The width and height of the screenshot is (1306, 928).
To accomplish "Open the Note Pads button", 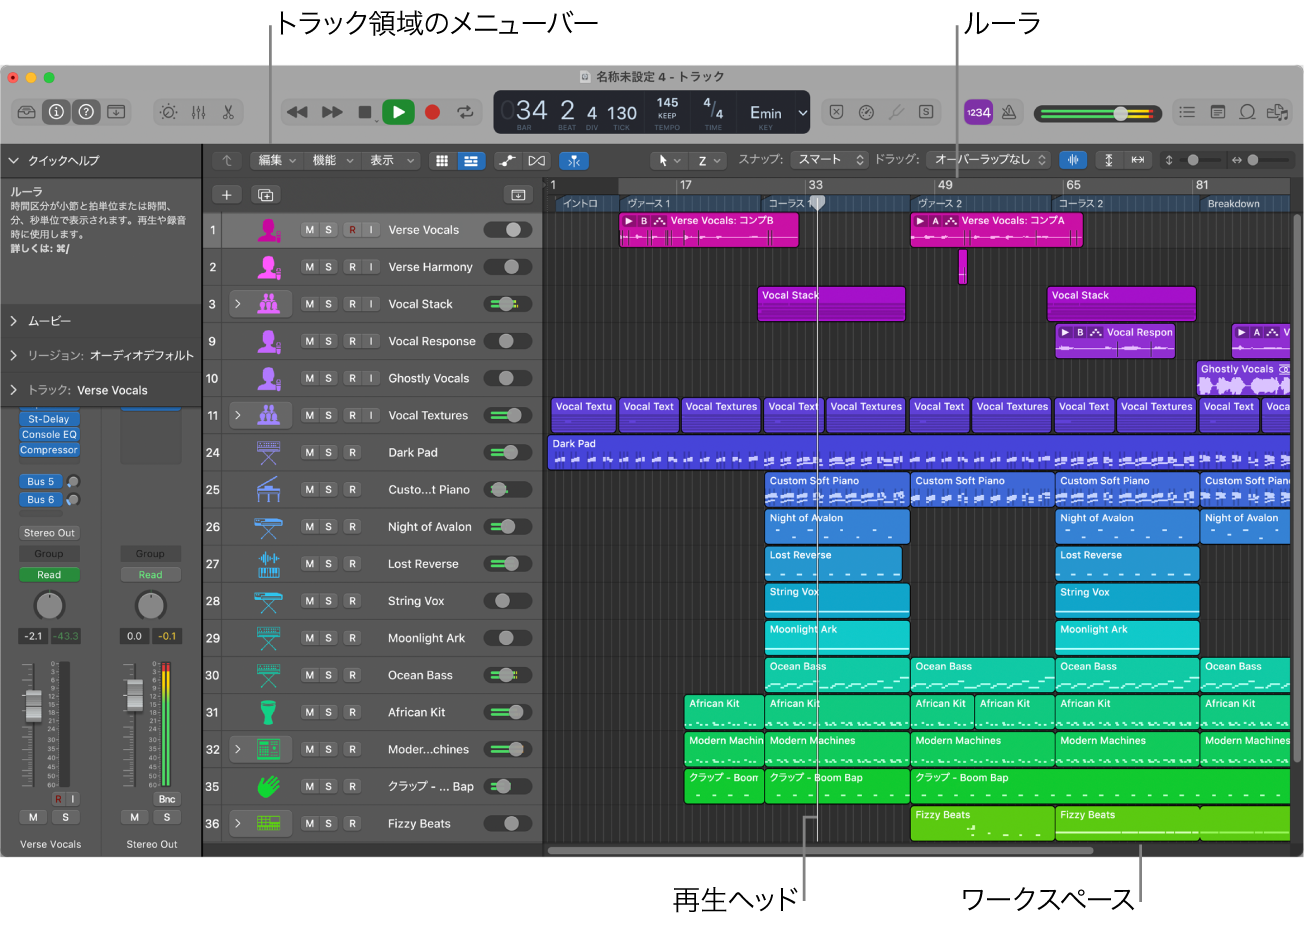I will click(1217, 112).
